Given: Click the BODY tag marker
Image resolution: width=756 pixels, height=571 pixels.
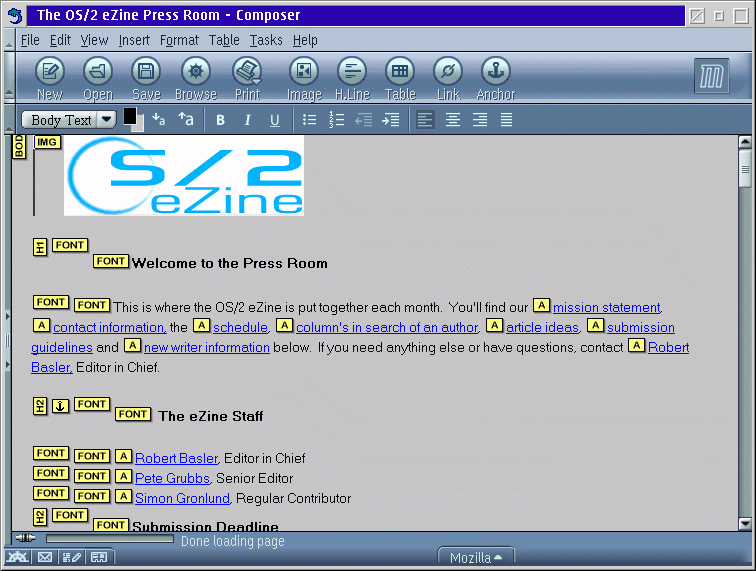Looking at the screenshot, I should (x=19, y=146).
